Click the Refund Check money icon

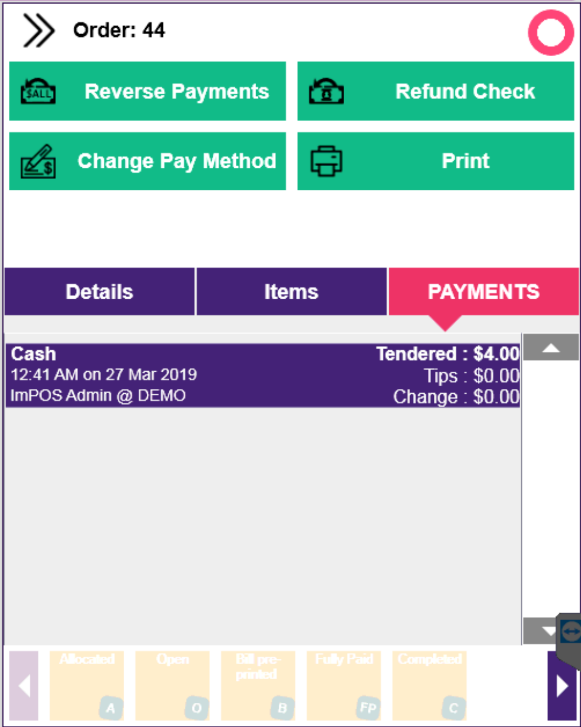(x=326, y=91)
